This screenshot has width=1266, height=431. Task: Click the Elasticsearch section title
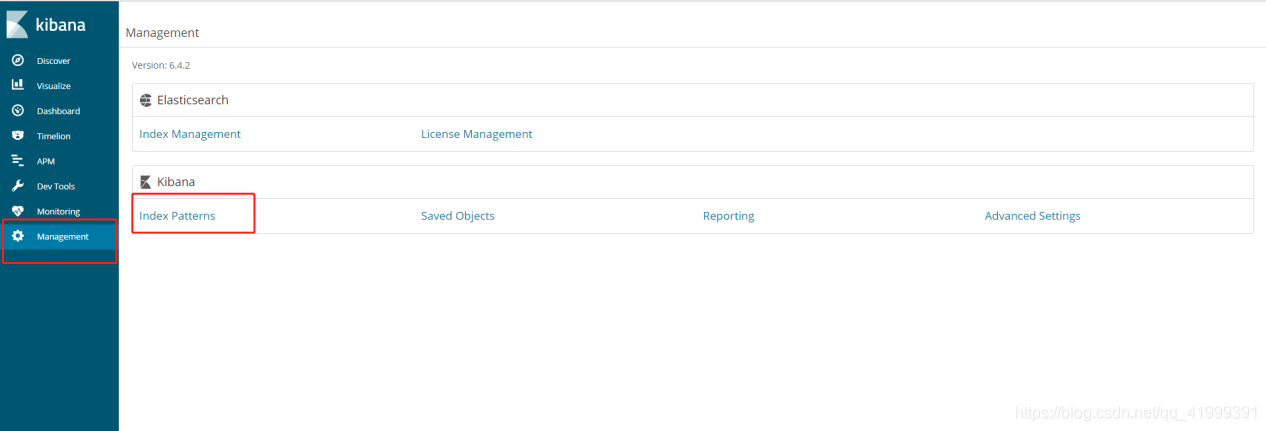click(192, 100)
